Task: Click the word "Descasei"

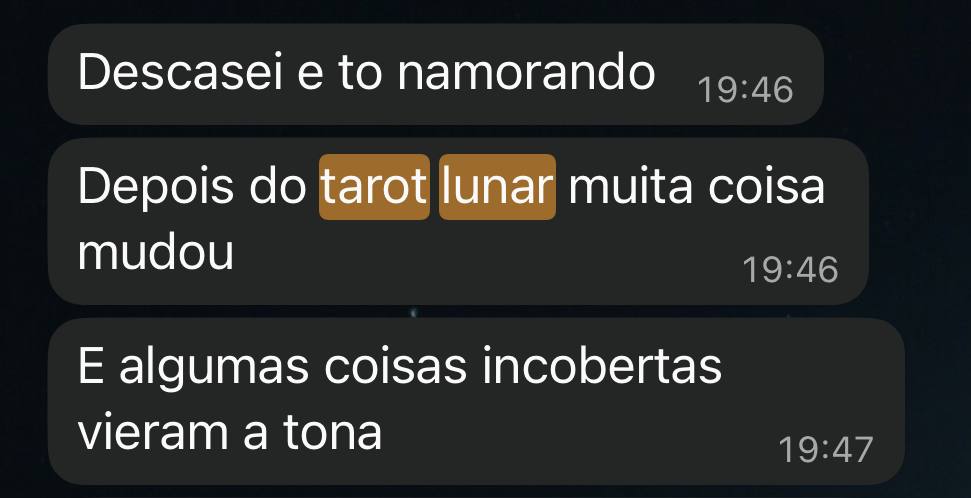Action: (181, 72)
